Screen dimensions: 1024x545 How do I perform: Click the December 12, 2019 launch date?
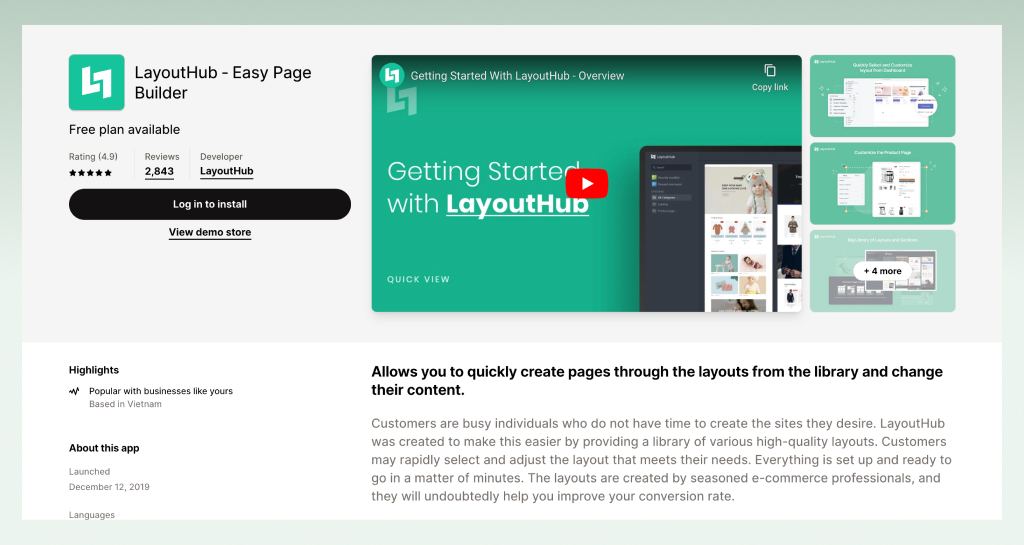click(109, 487)
